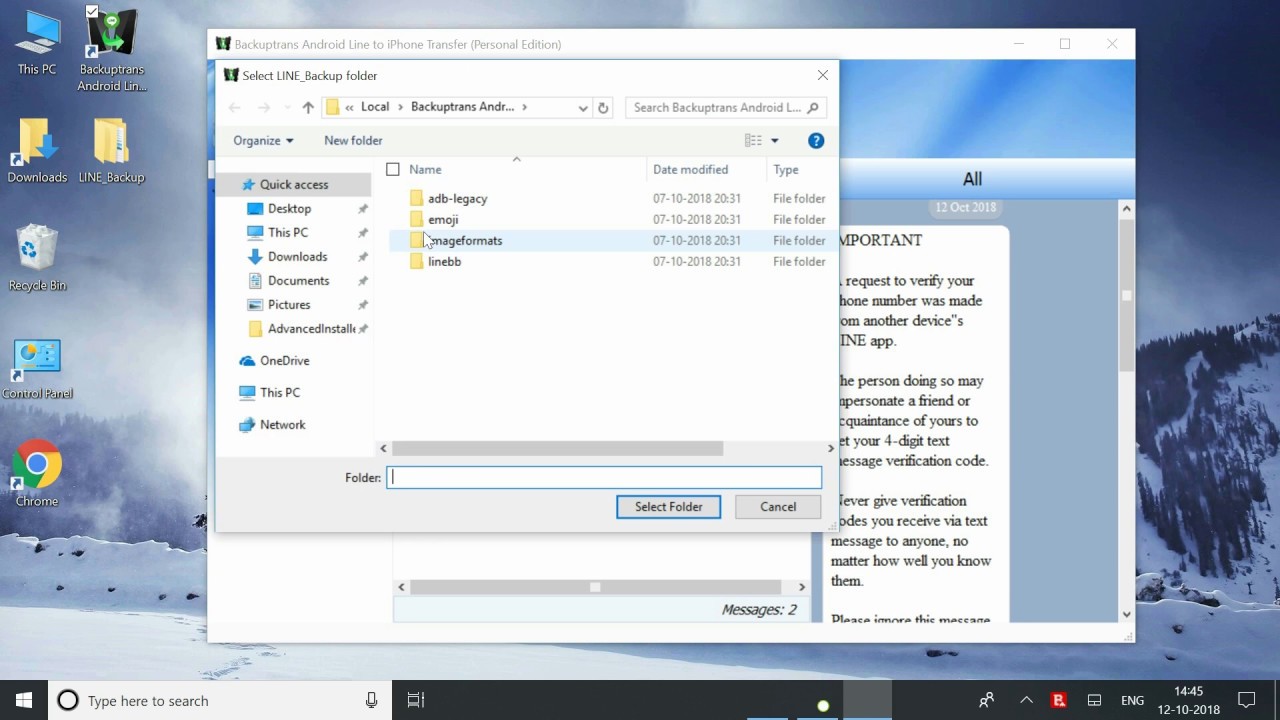Select the linebb folder icon
The height and width of the screenshot is (720, 1280).
point(416,261)
